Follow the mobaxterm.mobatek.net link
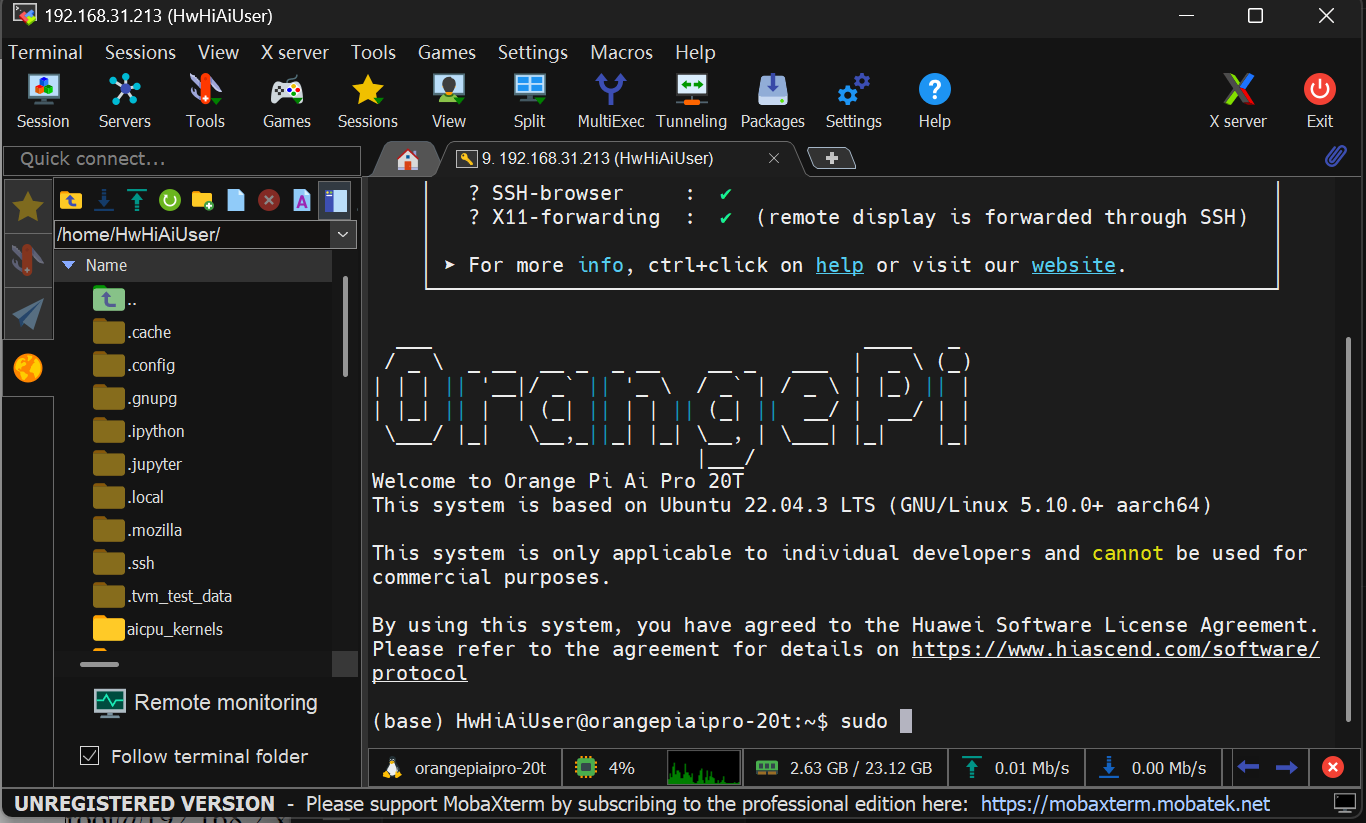Viewport: 1366px width, 823px height. click(x=1125, y=804)
